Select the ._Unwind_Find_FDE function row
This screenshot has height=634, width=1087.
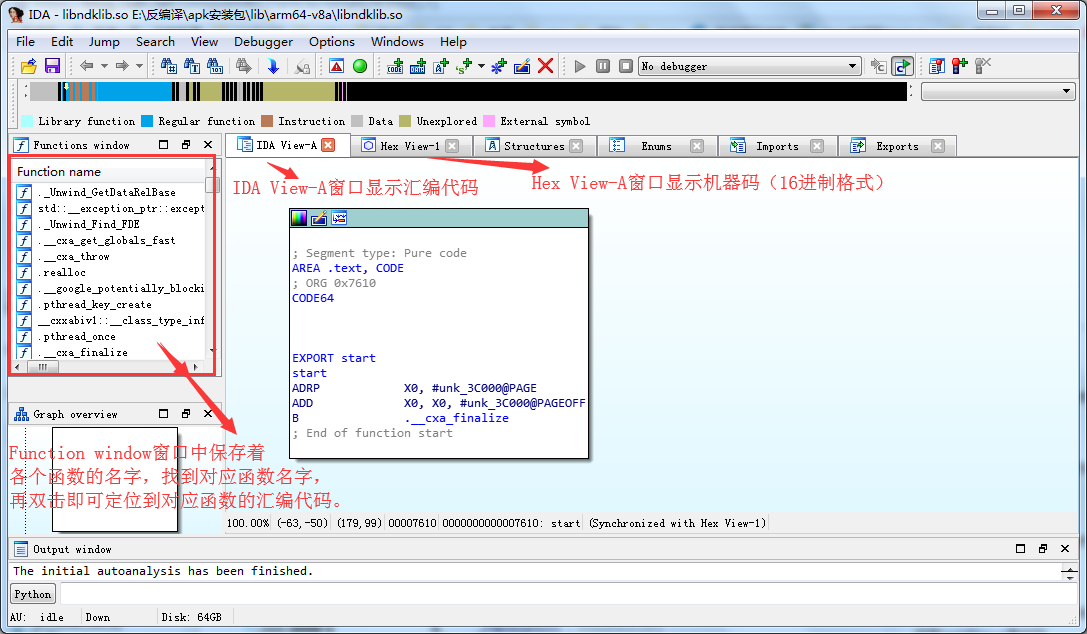110,224
